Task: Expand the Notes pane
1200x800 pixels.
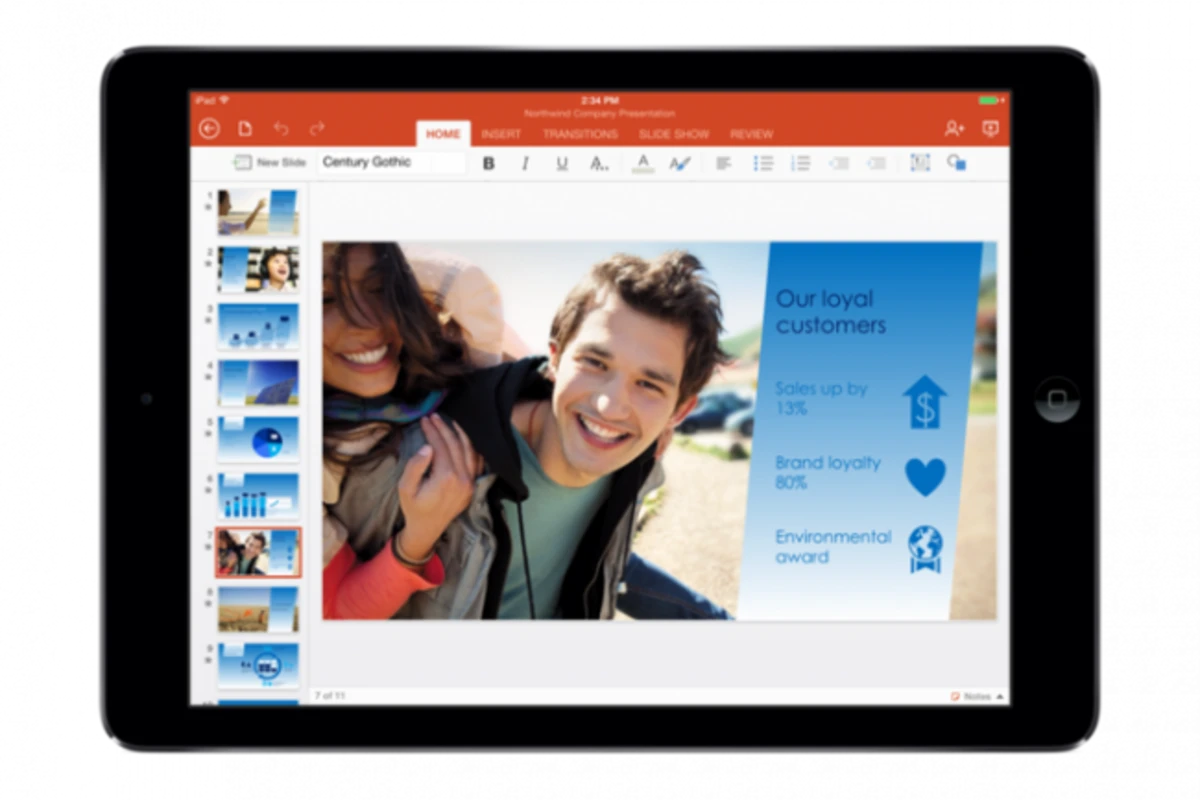Action: (x=977, y=696)
